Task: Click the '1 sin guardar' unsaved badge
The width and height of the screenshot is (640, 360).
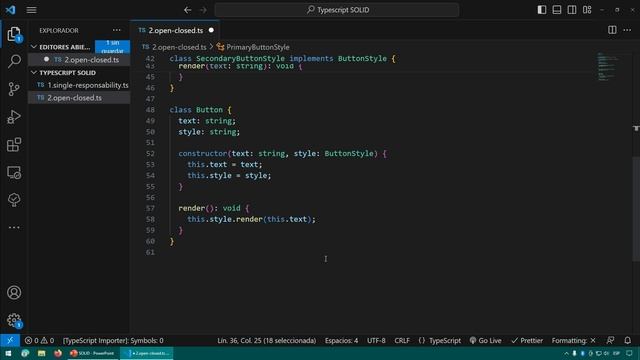Action: (112, 47)
